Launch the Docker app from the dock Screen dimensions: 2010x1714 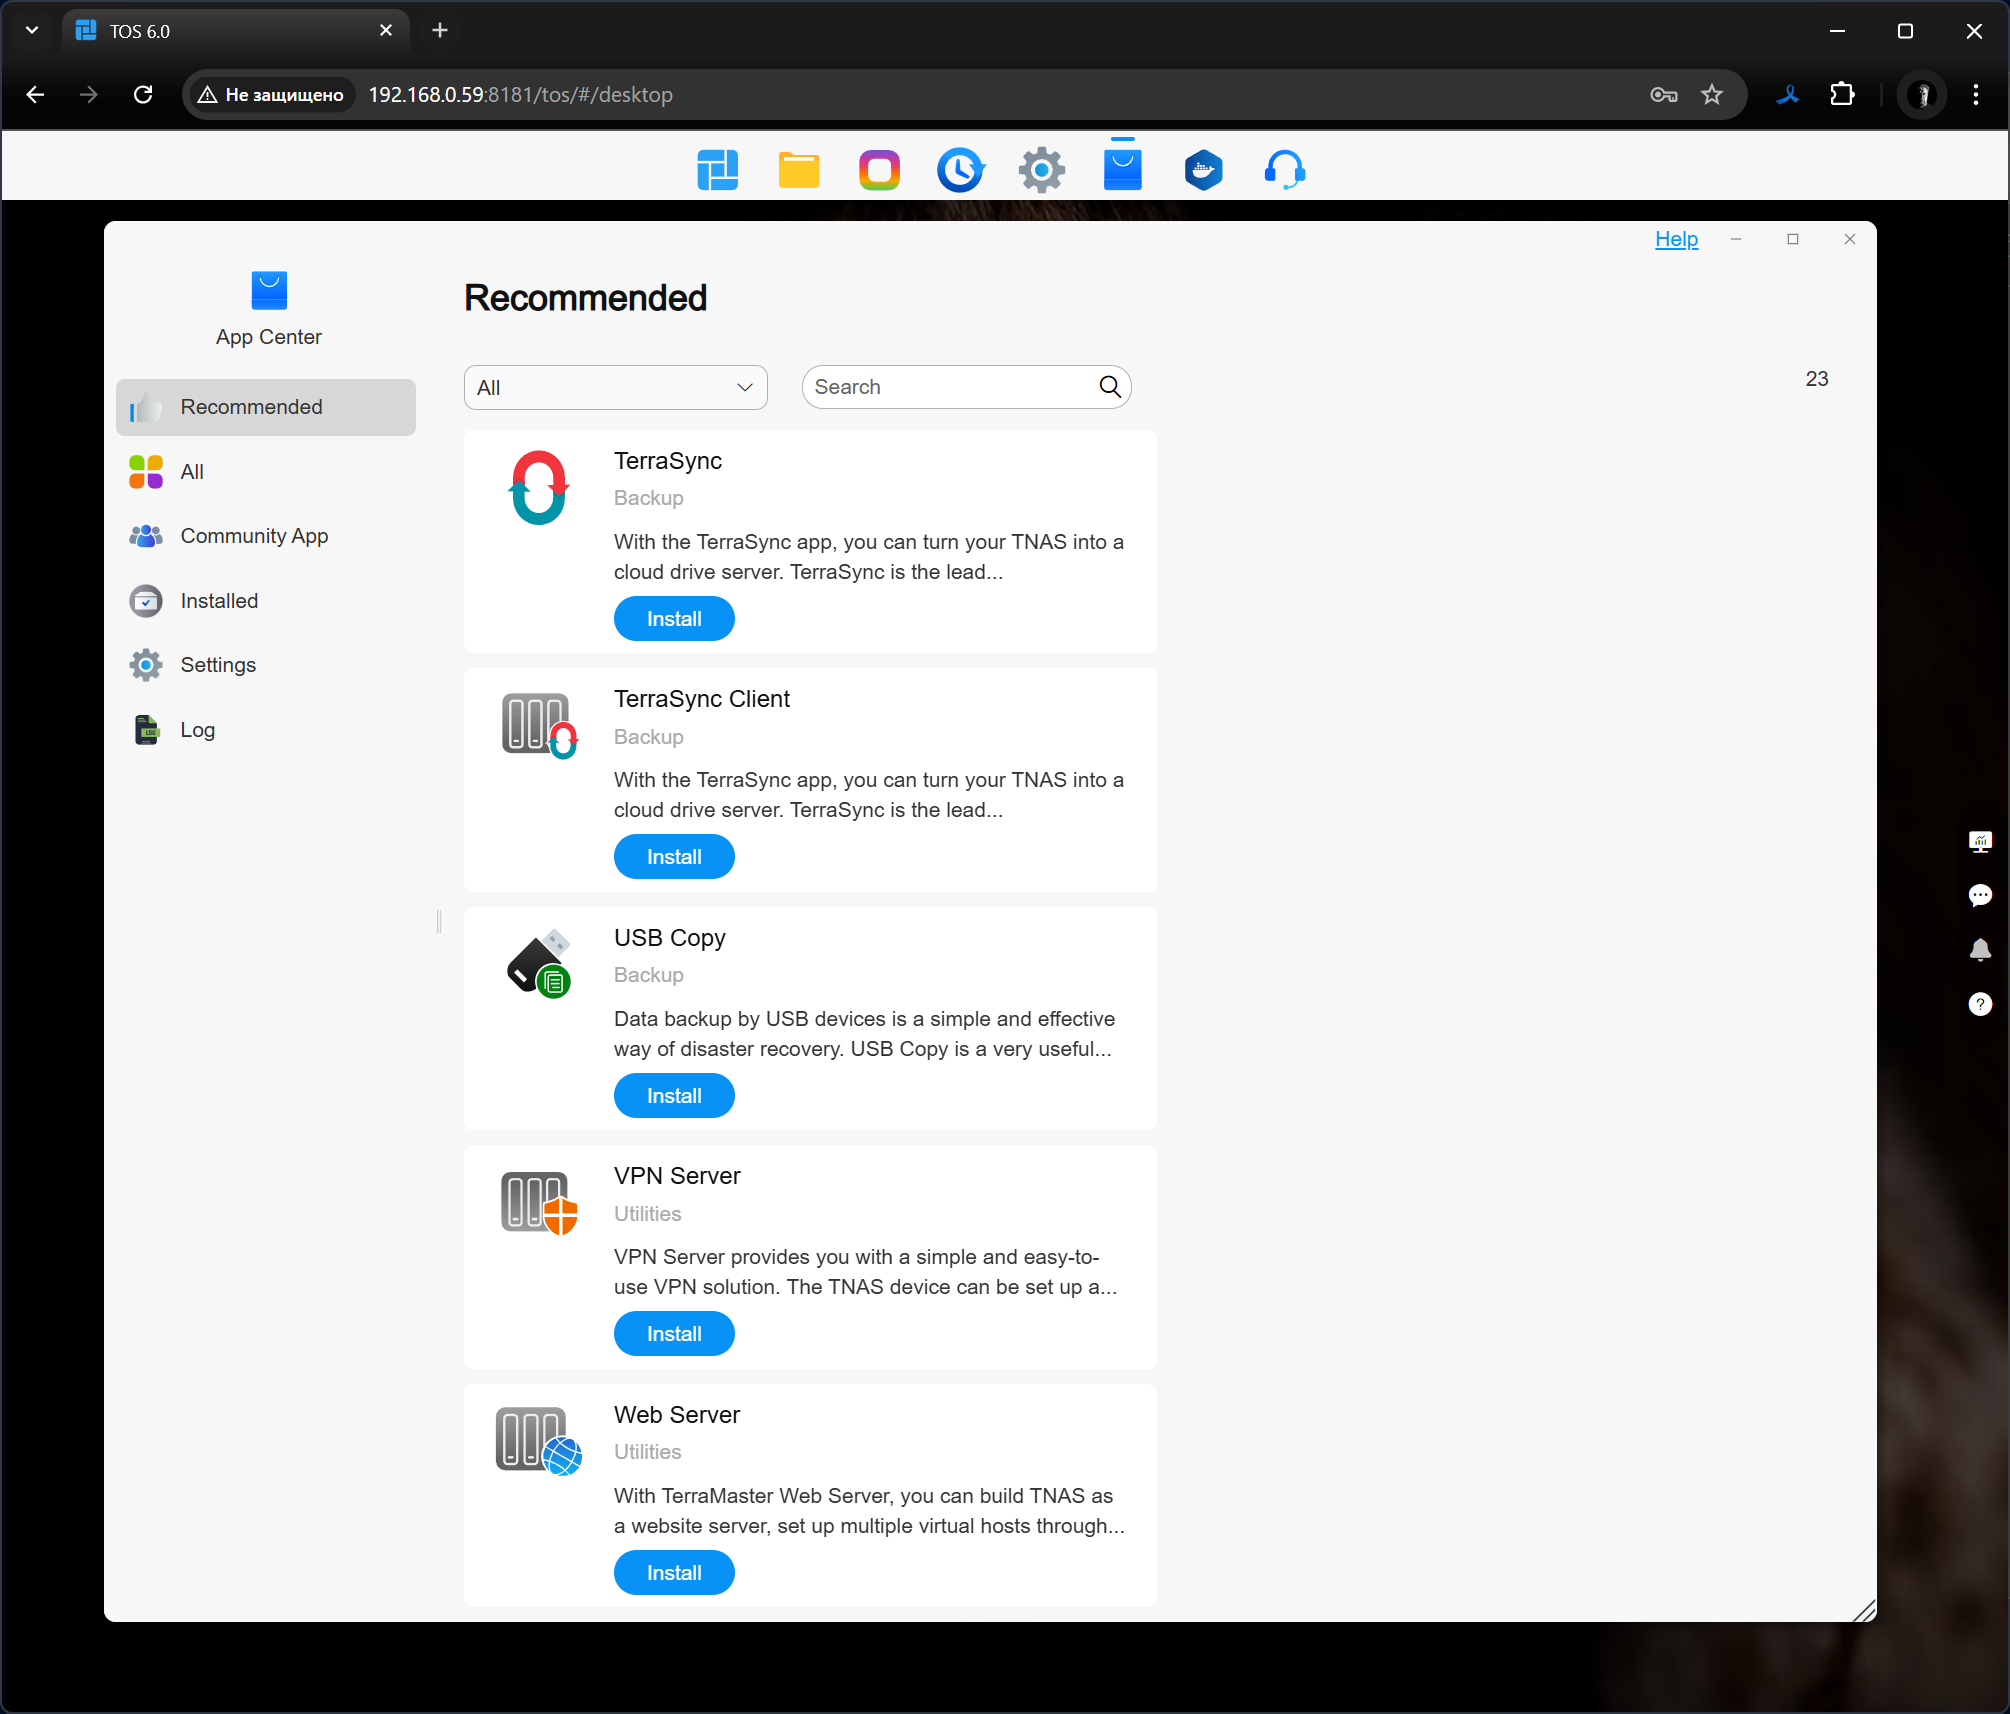tap(1203, 170)
